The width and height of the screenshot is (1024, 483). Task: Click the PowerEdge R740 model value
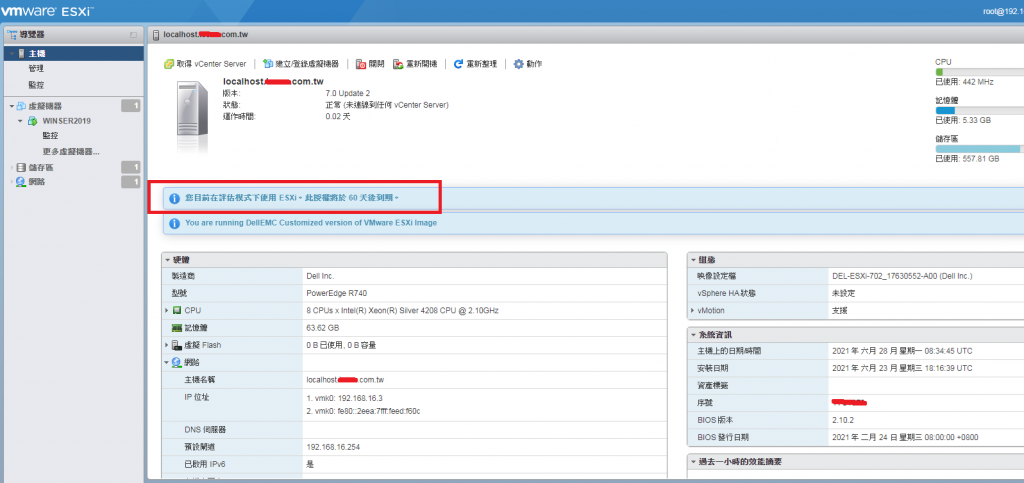click(x=337, y=294)
